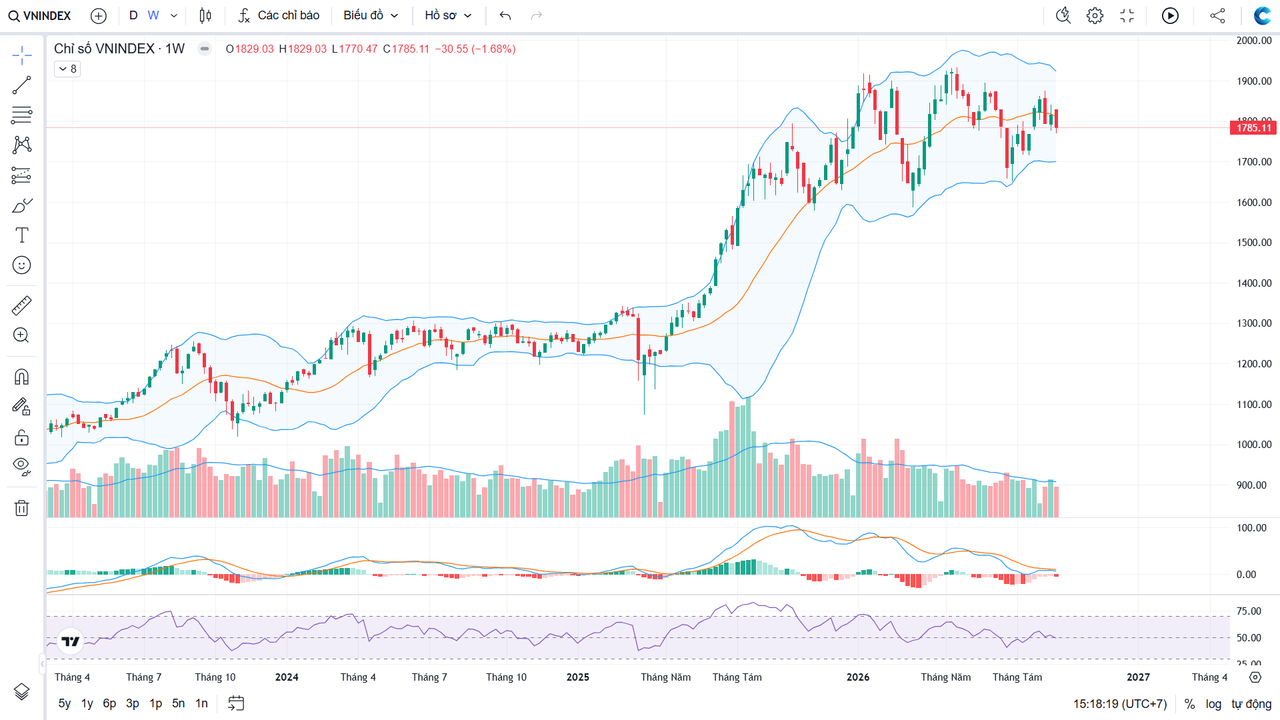The height and width of the screenshot is (720, 1280).
Task: Open time axis settings gear
Action: pyautogui.click(x=1255, y=677)
